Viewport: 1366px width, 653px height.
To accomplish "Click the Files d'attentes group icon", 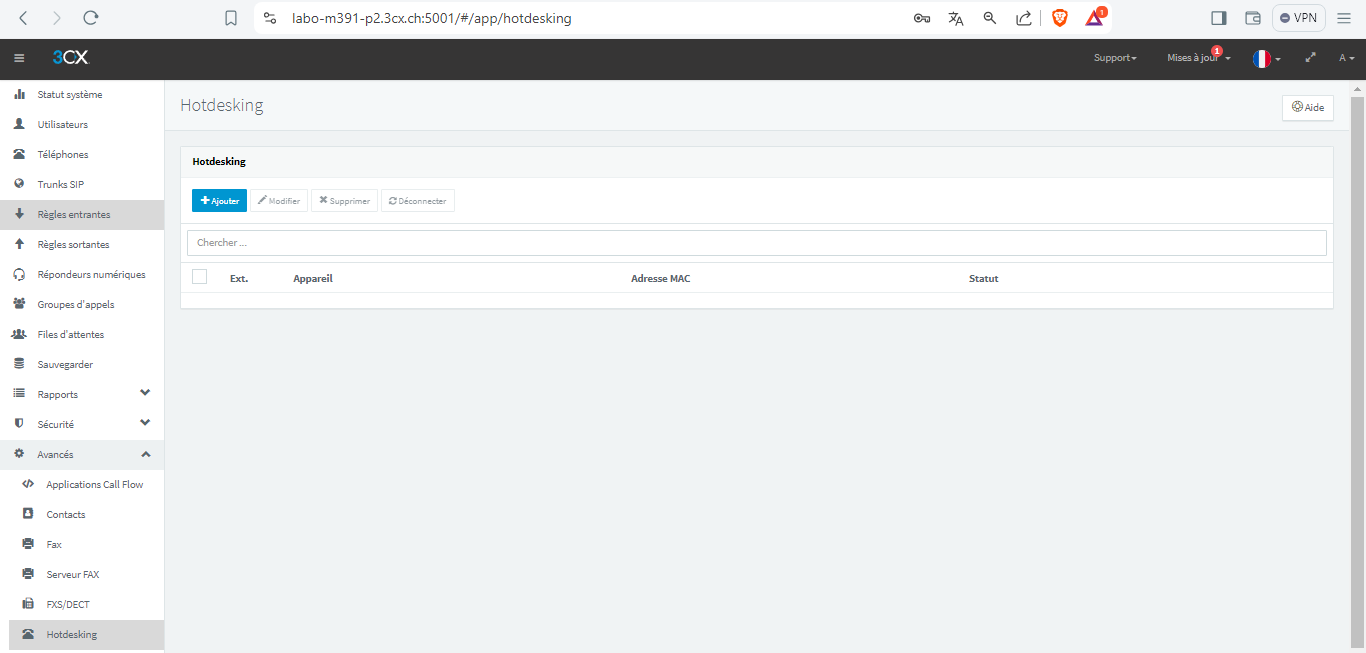I will [19, 334].
